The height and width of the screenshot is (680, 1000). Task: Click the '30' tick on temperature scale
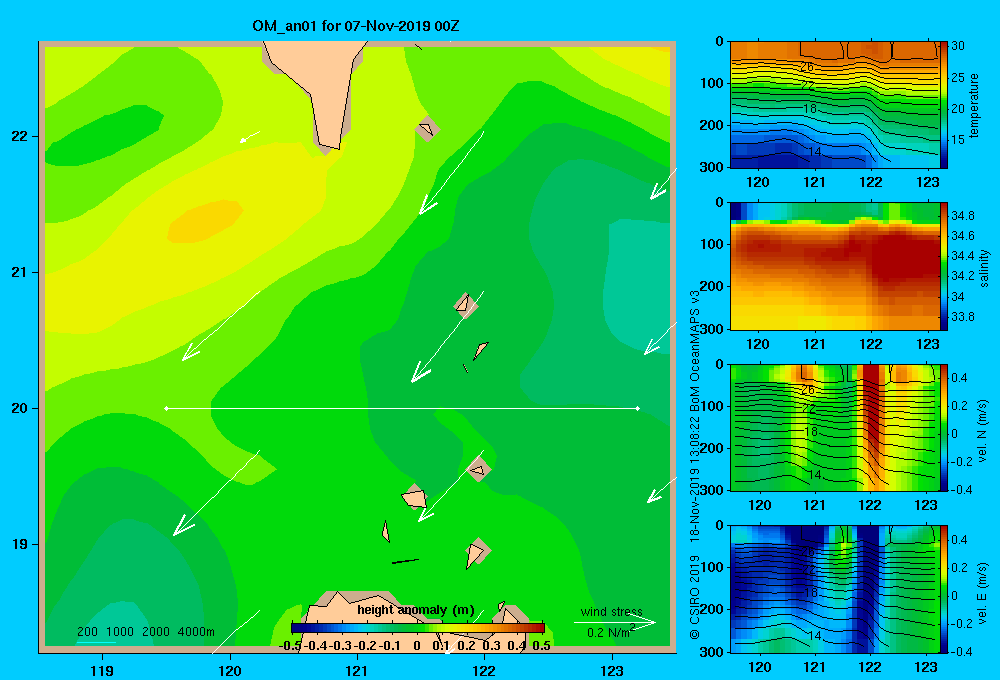pos(958,46)
